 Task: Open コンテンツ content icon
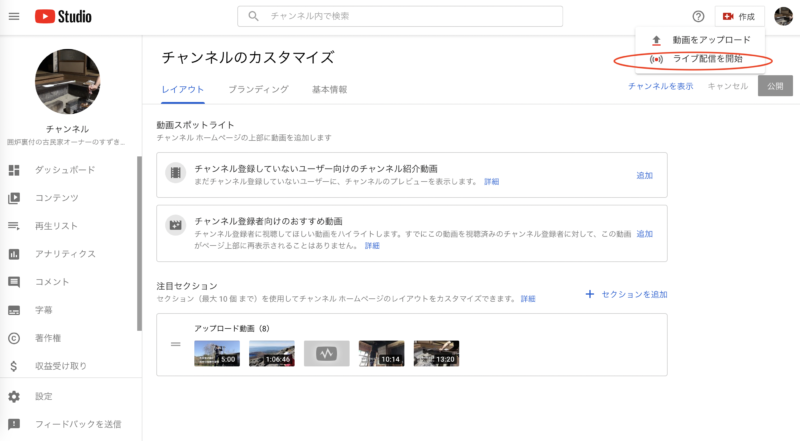(14, 198)
